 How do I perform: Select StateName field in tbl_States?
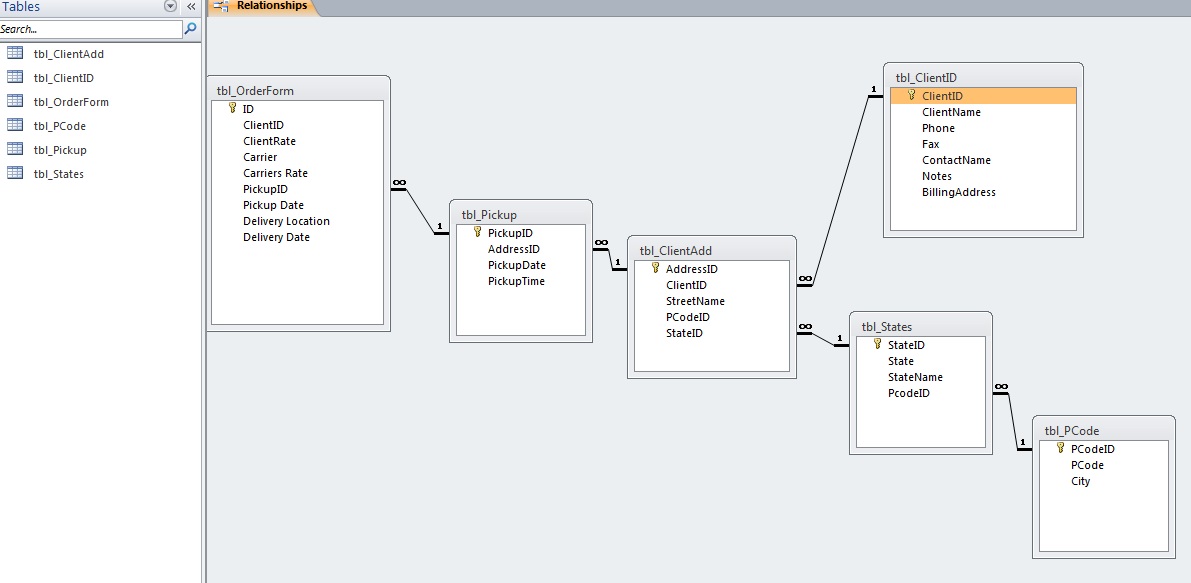[x=921, y=377]
